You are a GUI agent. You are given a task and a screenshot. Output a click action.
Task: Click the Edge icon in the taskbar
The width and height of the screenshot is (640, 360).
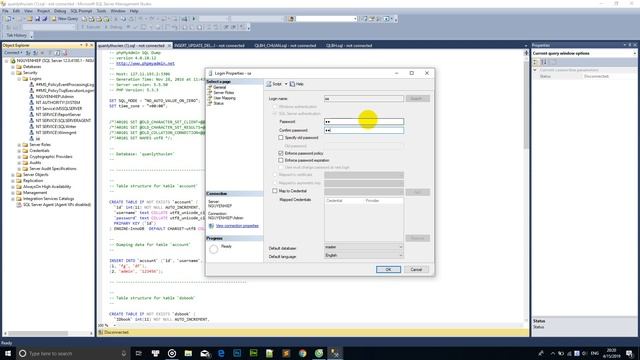click(x=221, y=353)
